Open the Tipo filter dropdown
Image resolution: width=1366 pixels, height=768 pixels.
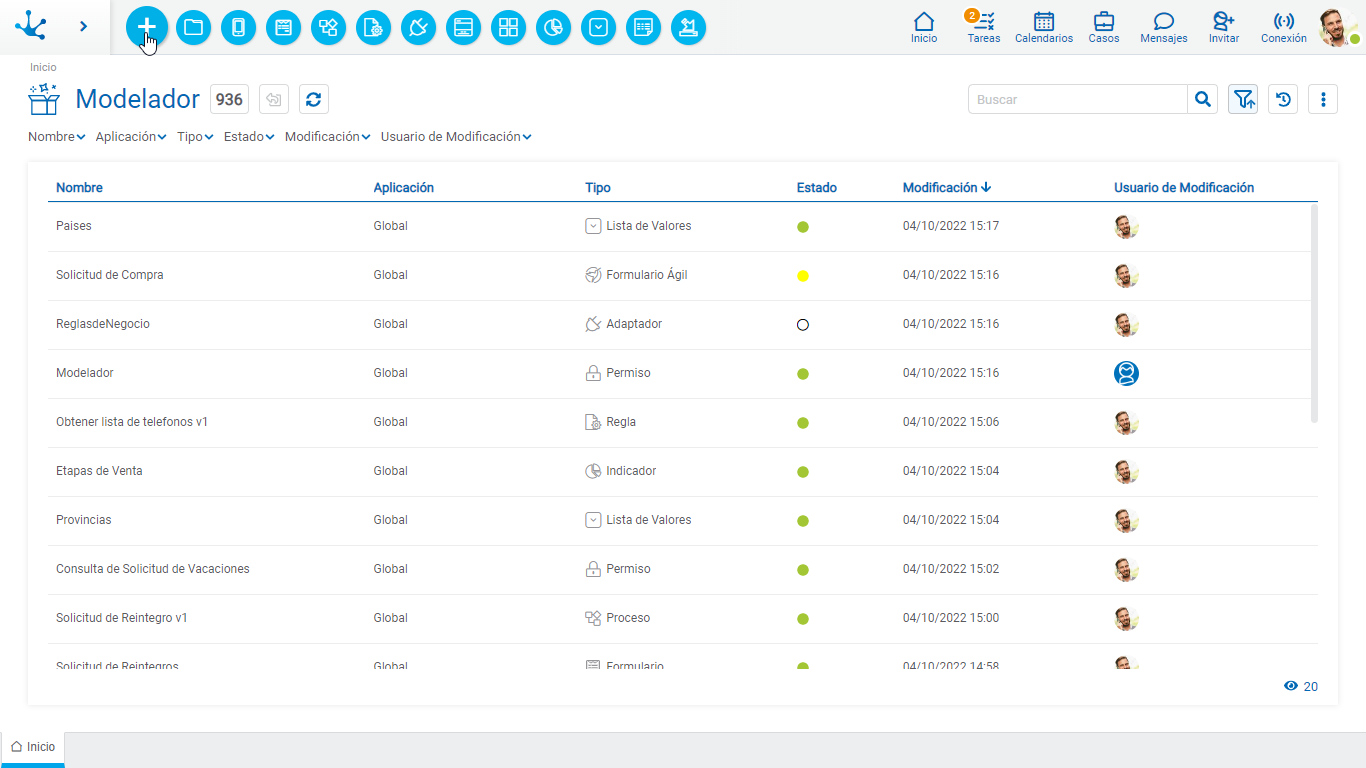(x=195, y=137)
